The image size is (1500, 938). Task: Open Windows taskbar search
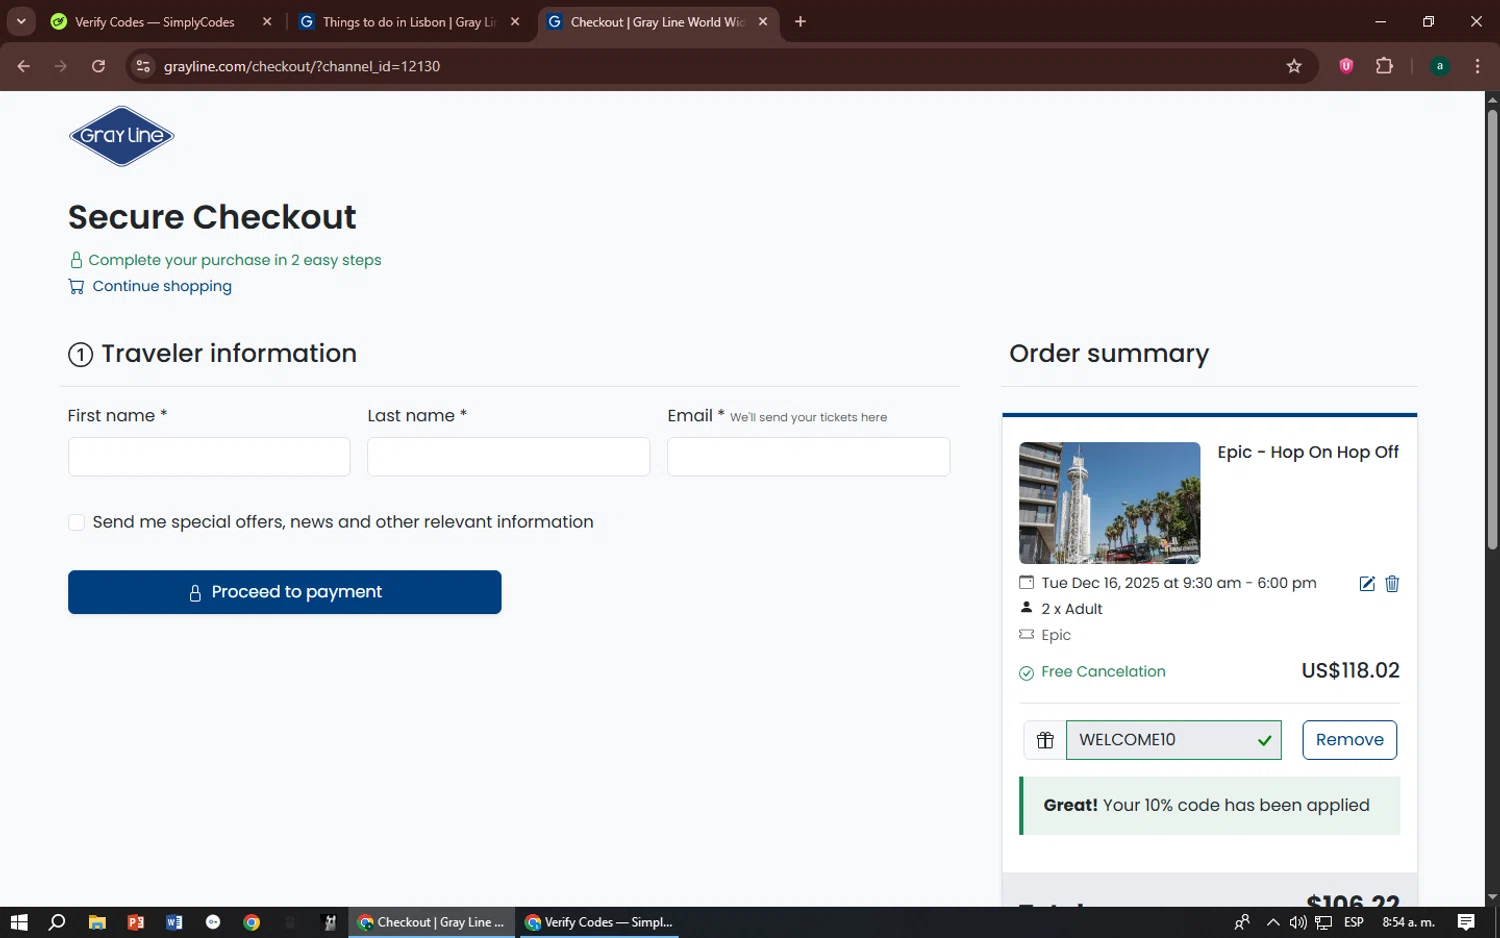tap(57, 922)
